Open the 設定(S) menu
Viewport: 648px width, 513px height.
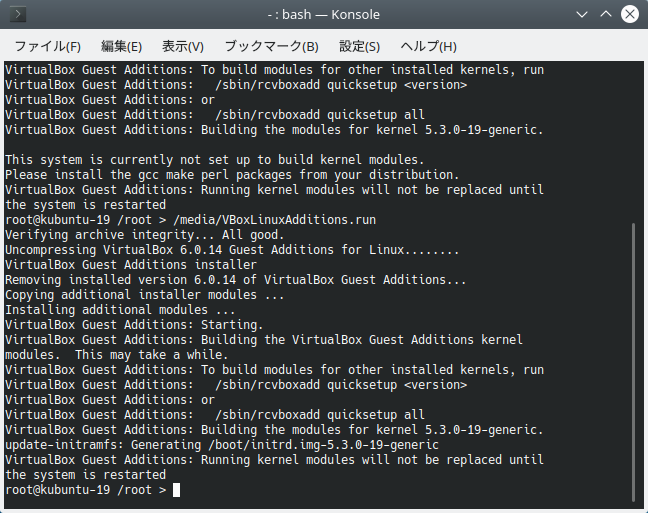(x=359, y=46)
